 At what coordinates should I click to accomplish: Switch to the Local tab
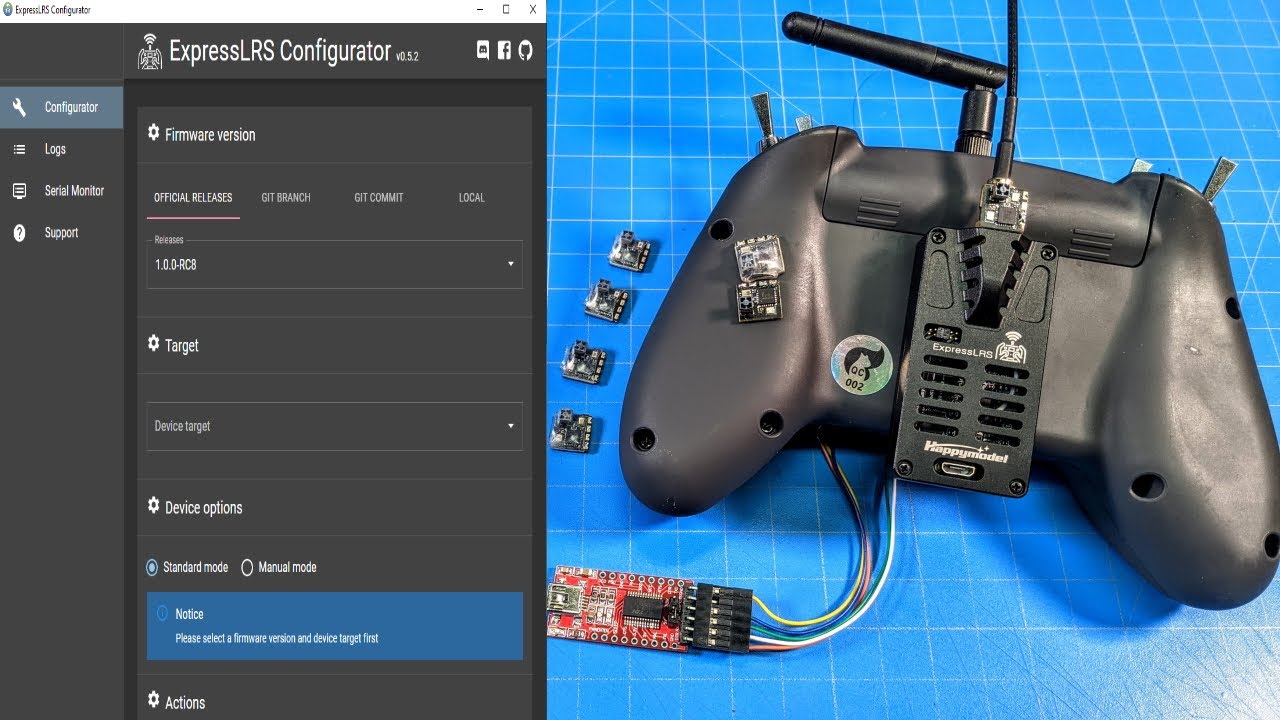click(x=472, y=198)
